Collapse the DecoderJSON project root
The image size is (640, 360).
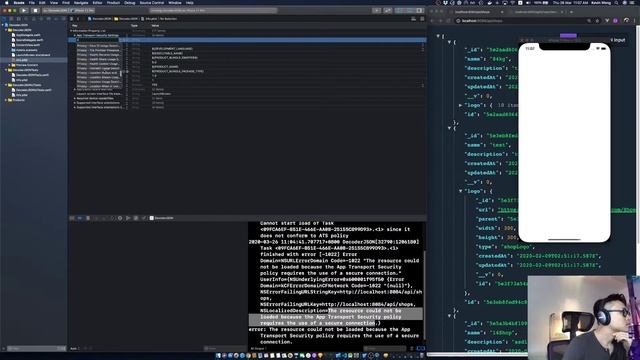(x=3, y=25)
